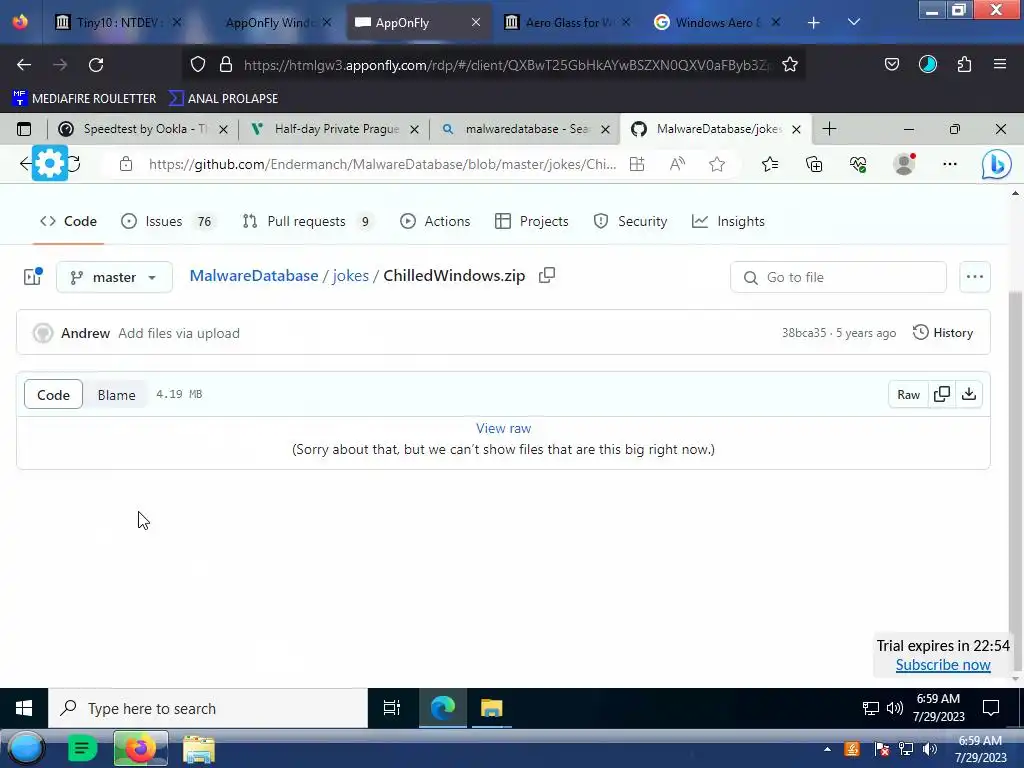The image size is (1024, 768).
Task: Add this GitHub page to Edge favorites
Action: pyautogui.click(x=717, y=165)
